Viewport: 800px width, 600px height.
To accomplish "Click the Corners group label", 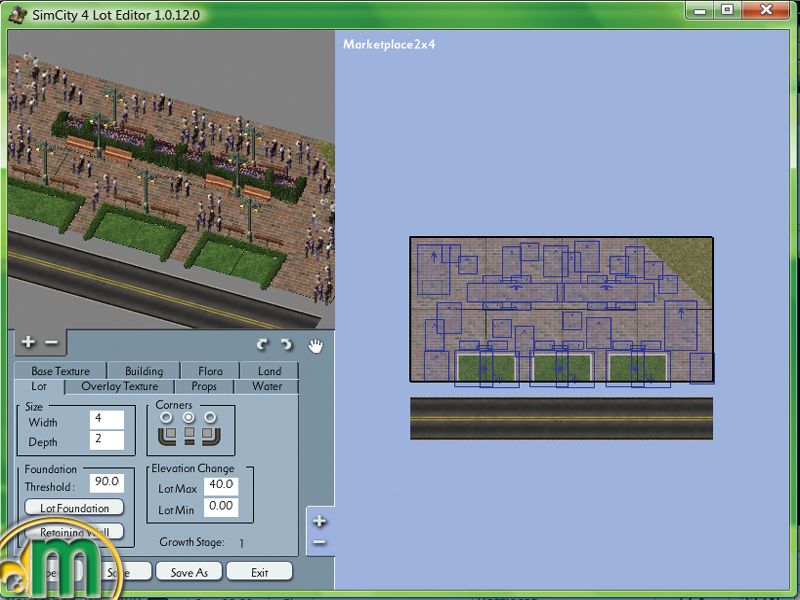I will [x=174, y=405].
